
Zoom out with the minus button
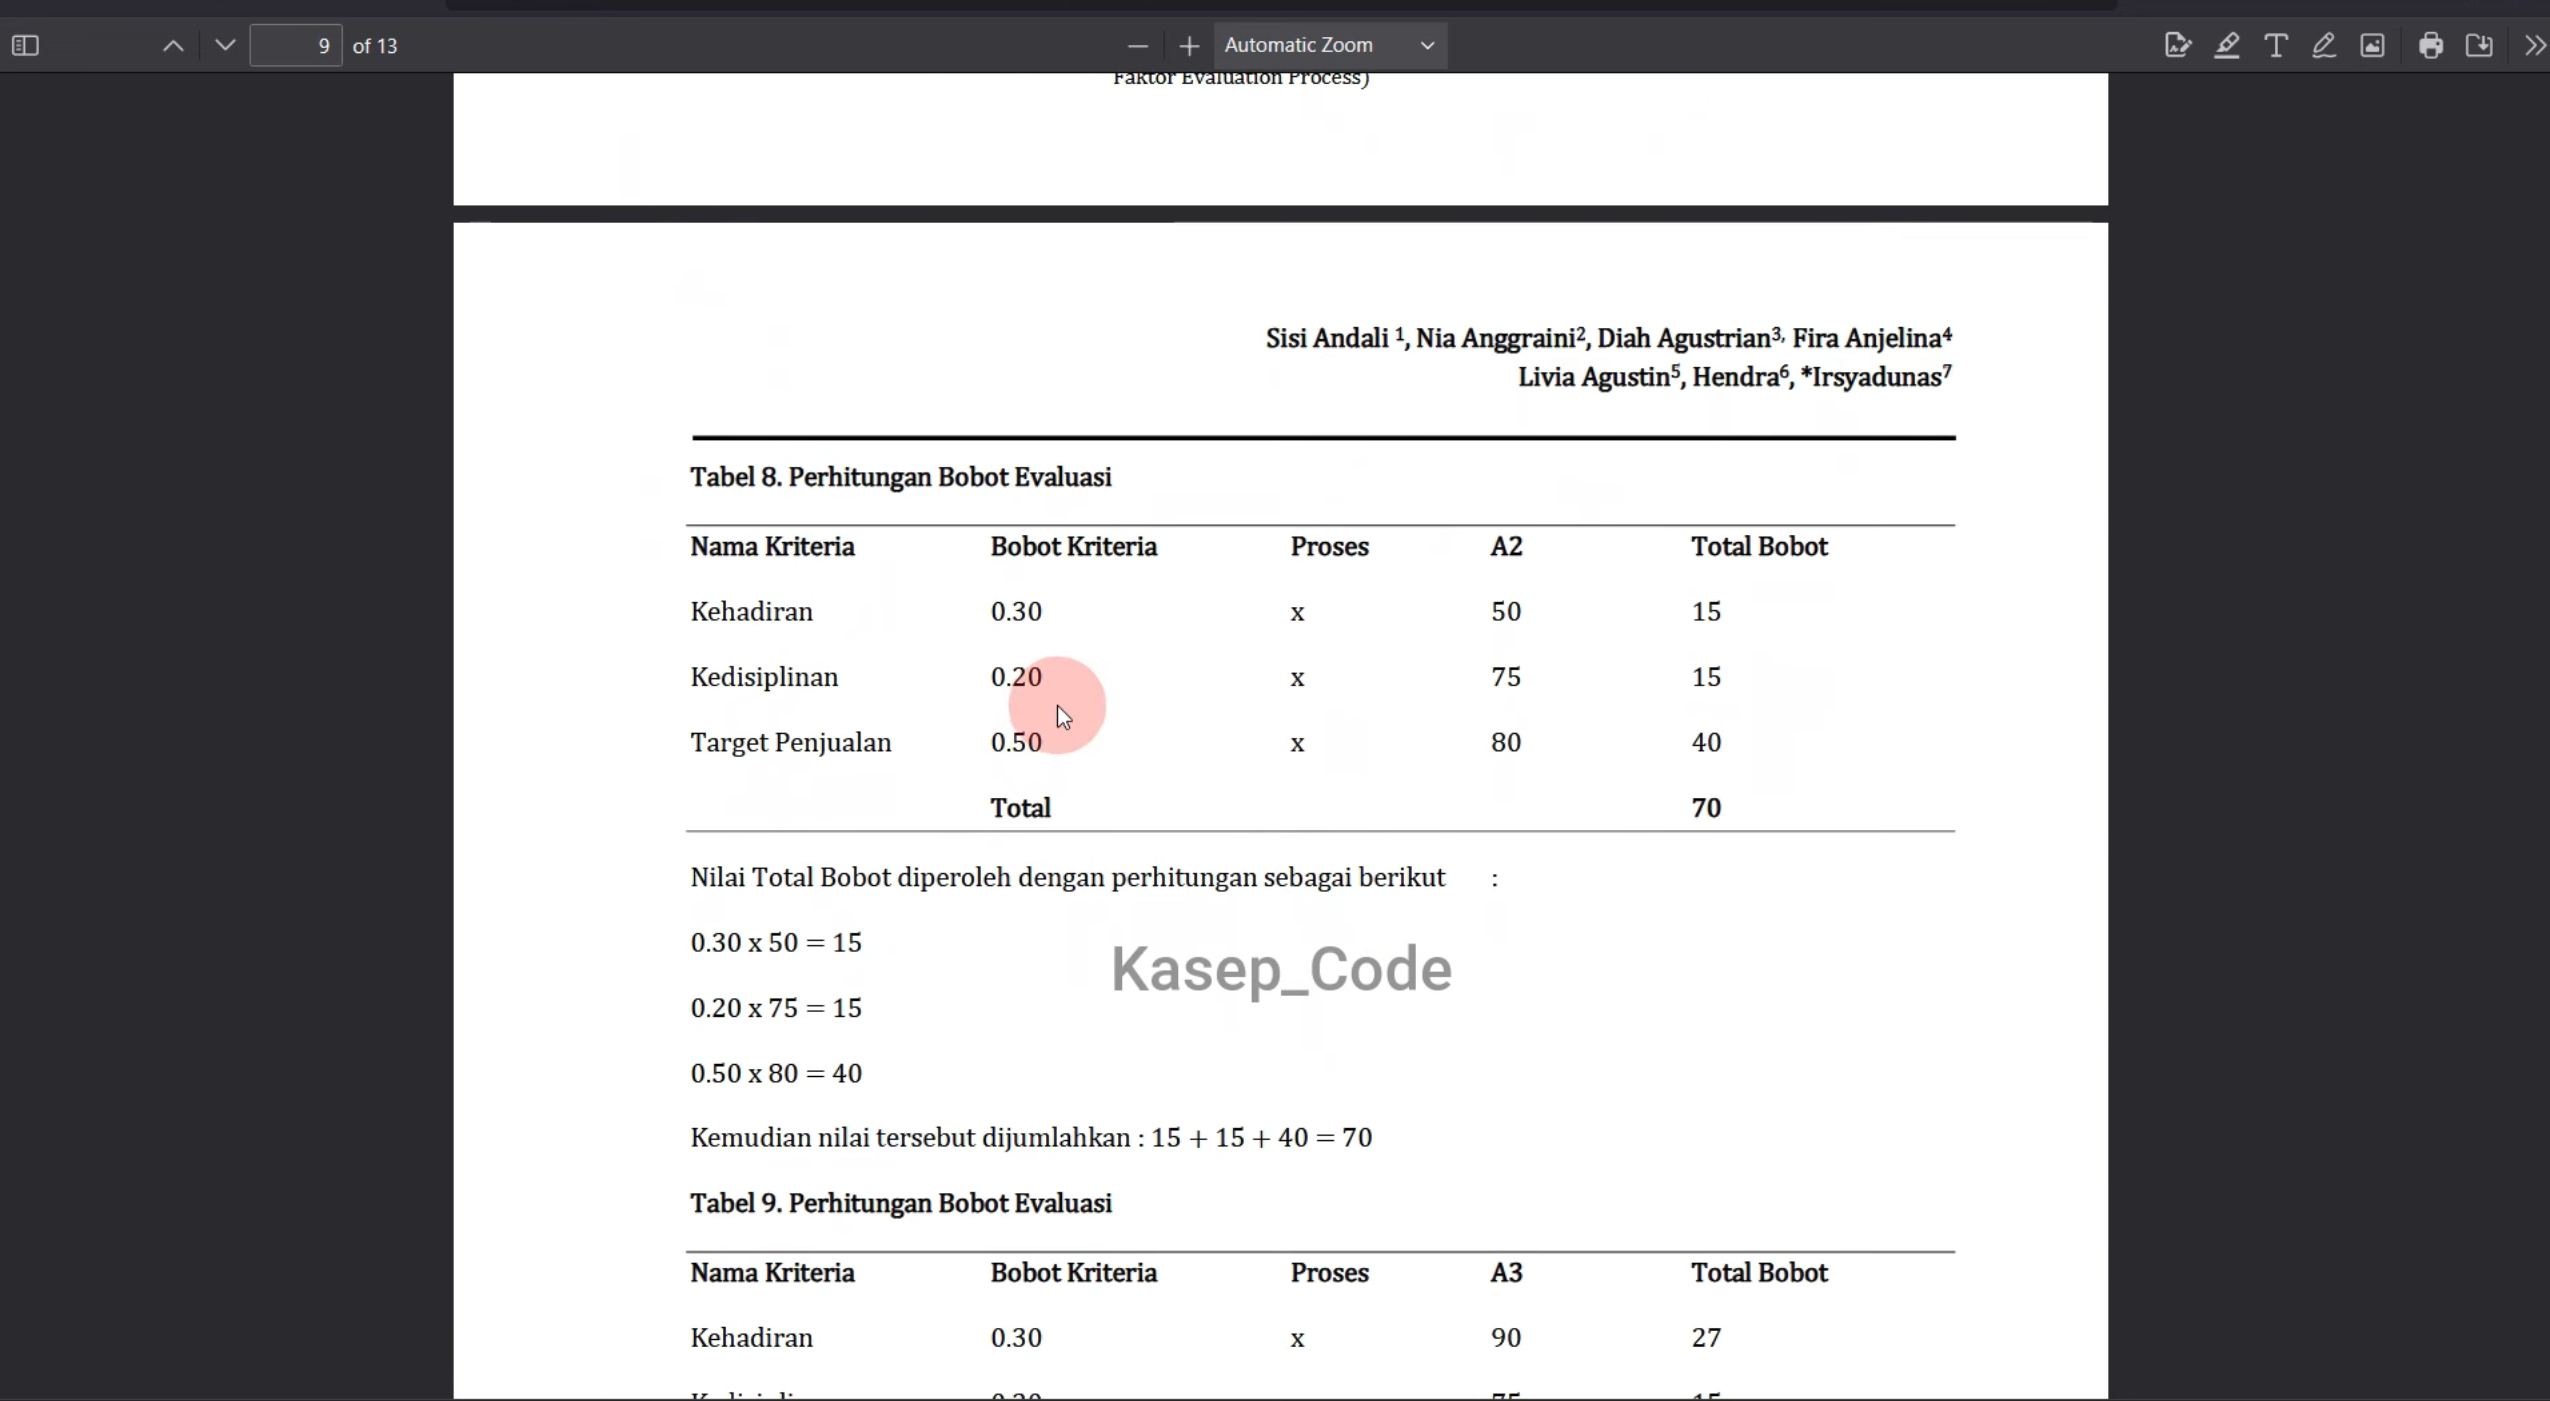pos(1137,46)
